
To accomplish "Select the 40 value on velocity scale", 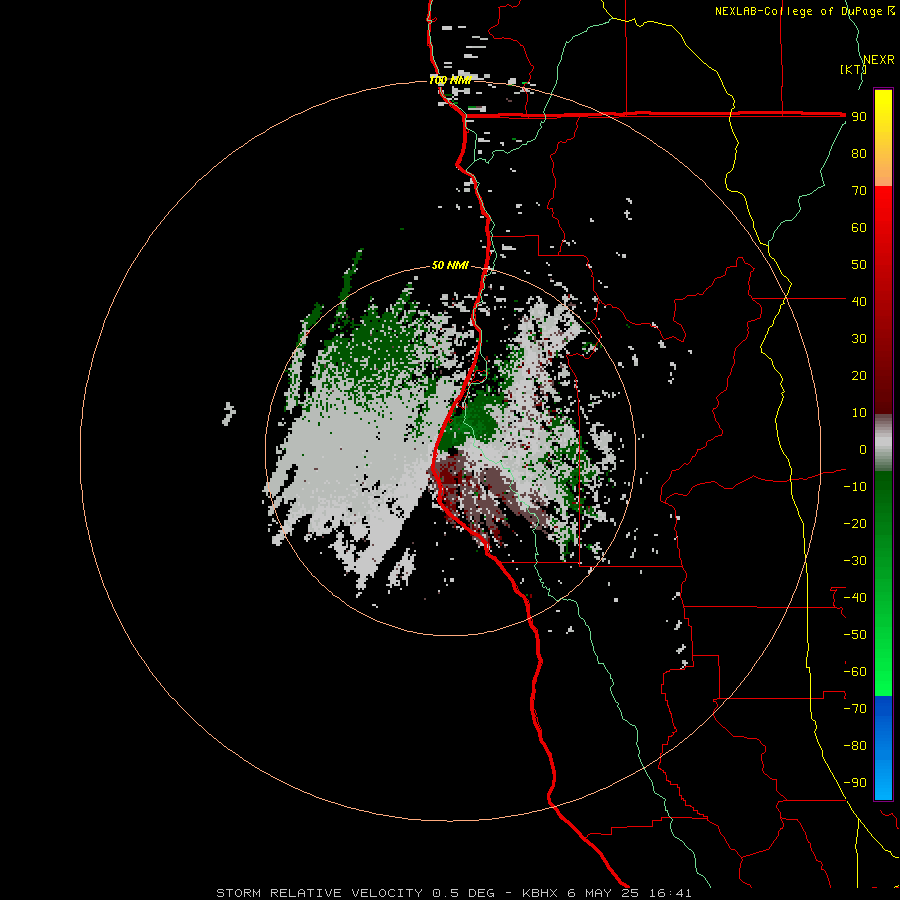I will coord(859,302).
